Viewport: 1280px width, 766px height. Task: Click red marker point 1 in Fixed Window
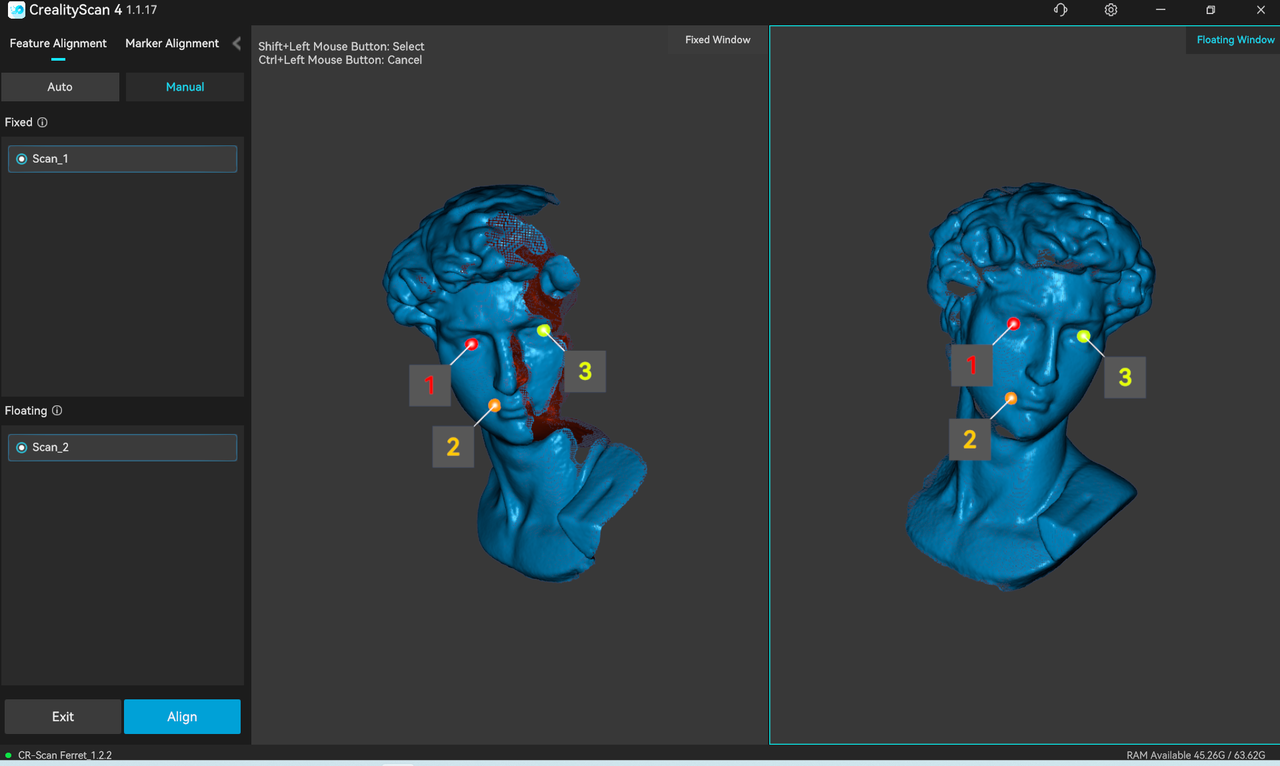[472, 344]
